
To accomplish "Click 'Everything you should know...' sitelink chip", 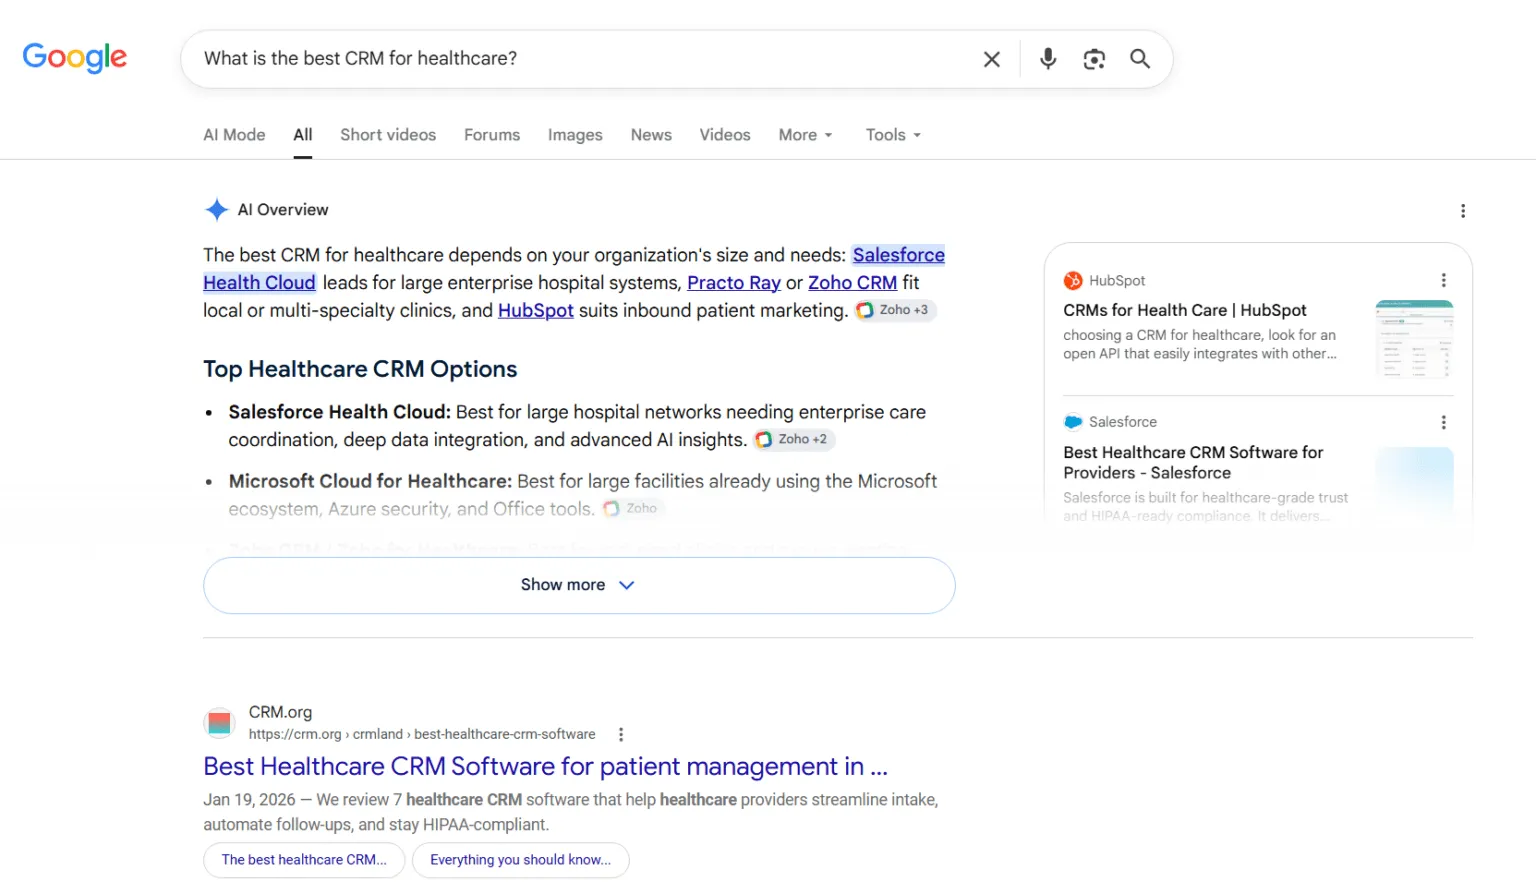I will click(x=521, y=860).
